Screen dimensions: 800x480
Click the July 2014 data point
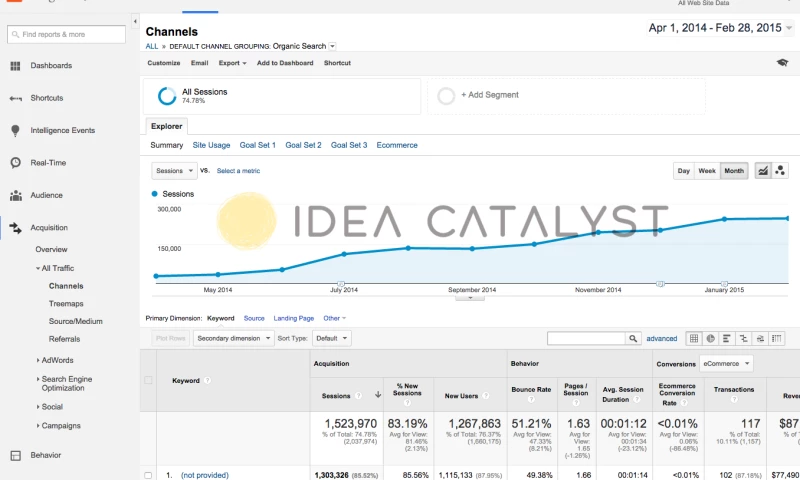click(344, 254)
